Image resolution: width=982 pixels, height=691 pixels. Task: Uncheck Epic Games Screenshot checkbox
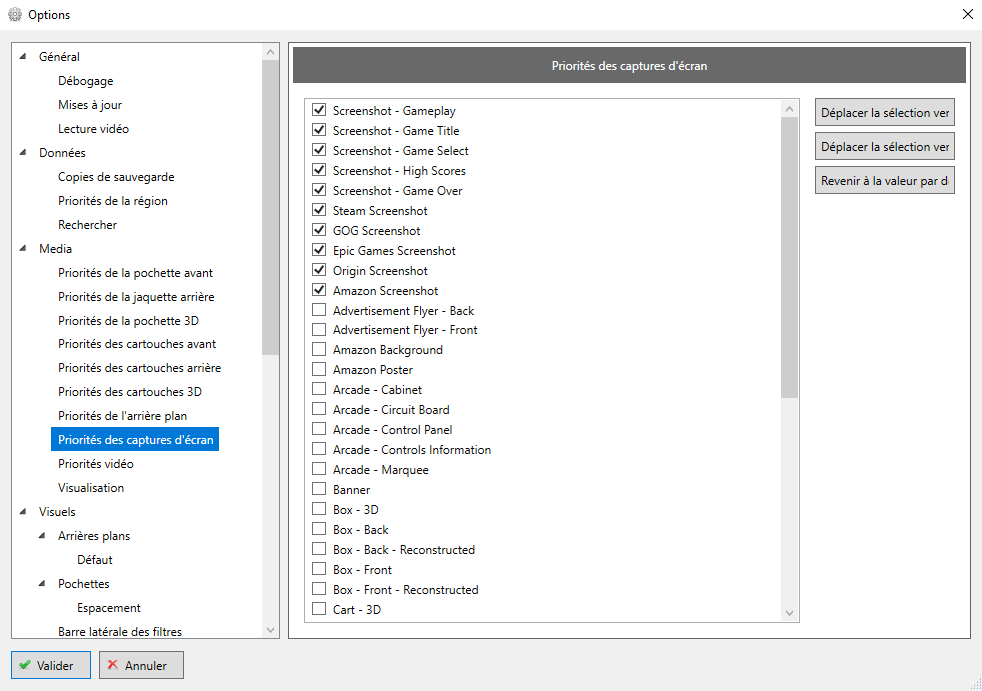[319, 250]
